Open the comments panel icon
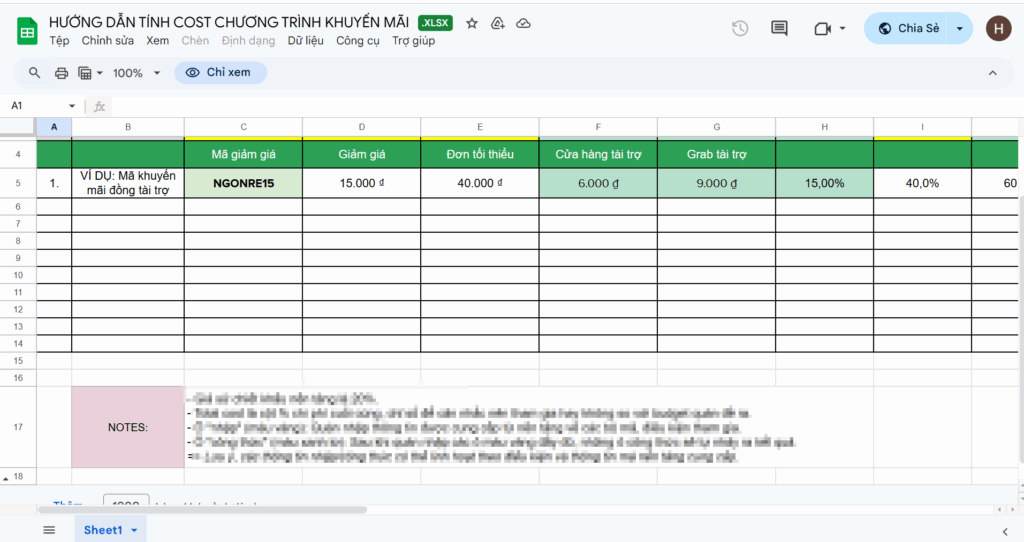The width and height of the screenshot is (1024, 542). click(x=779, y=29)
